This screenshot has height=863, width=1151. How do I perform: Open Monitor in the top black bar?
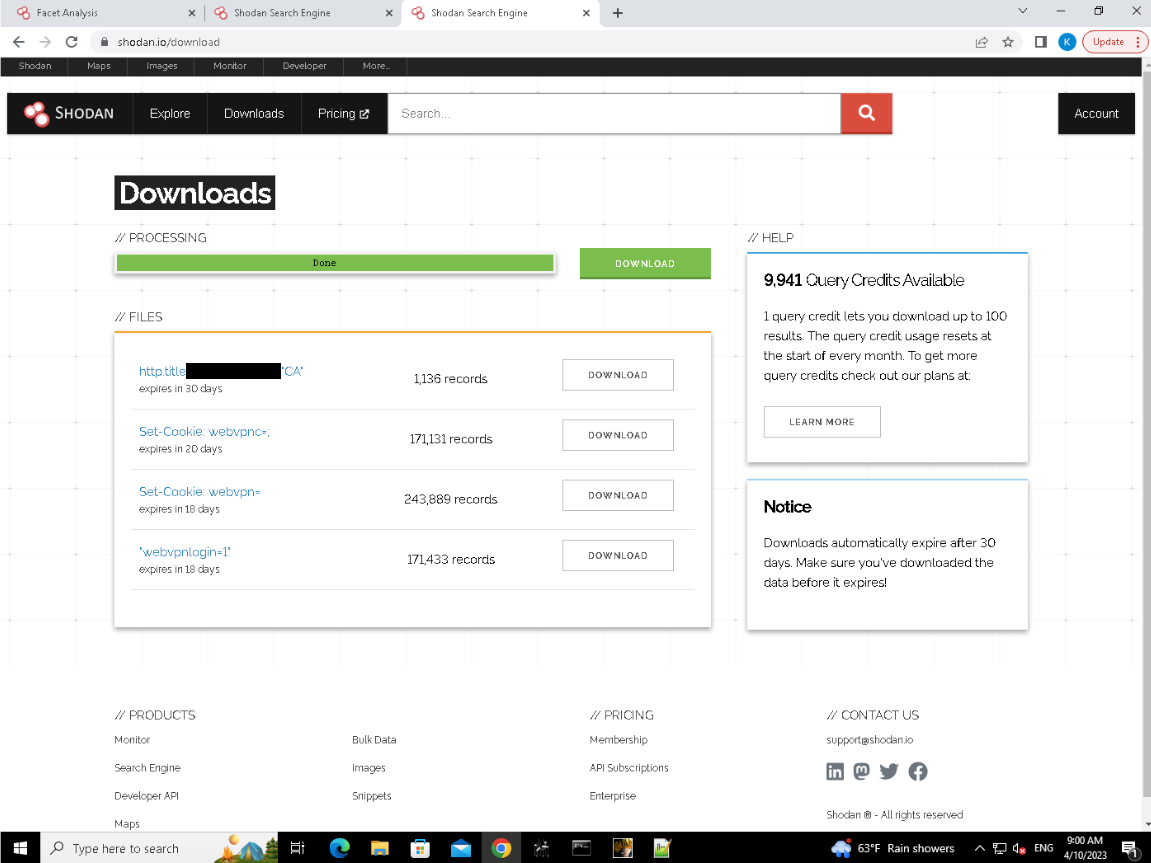[230, 66]
